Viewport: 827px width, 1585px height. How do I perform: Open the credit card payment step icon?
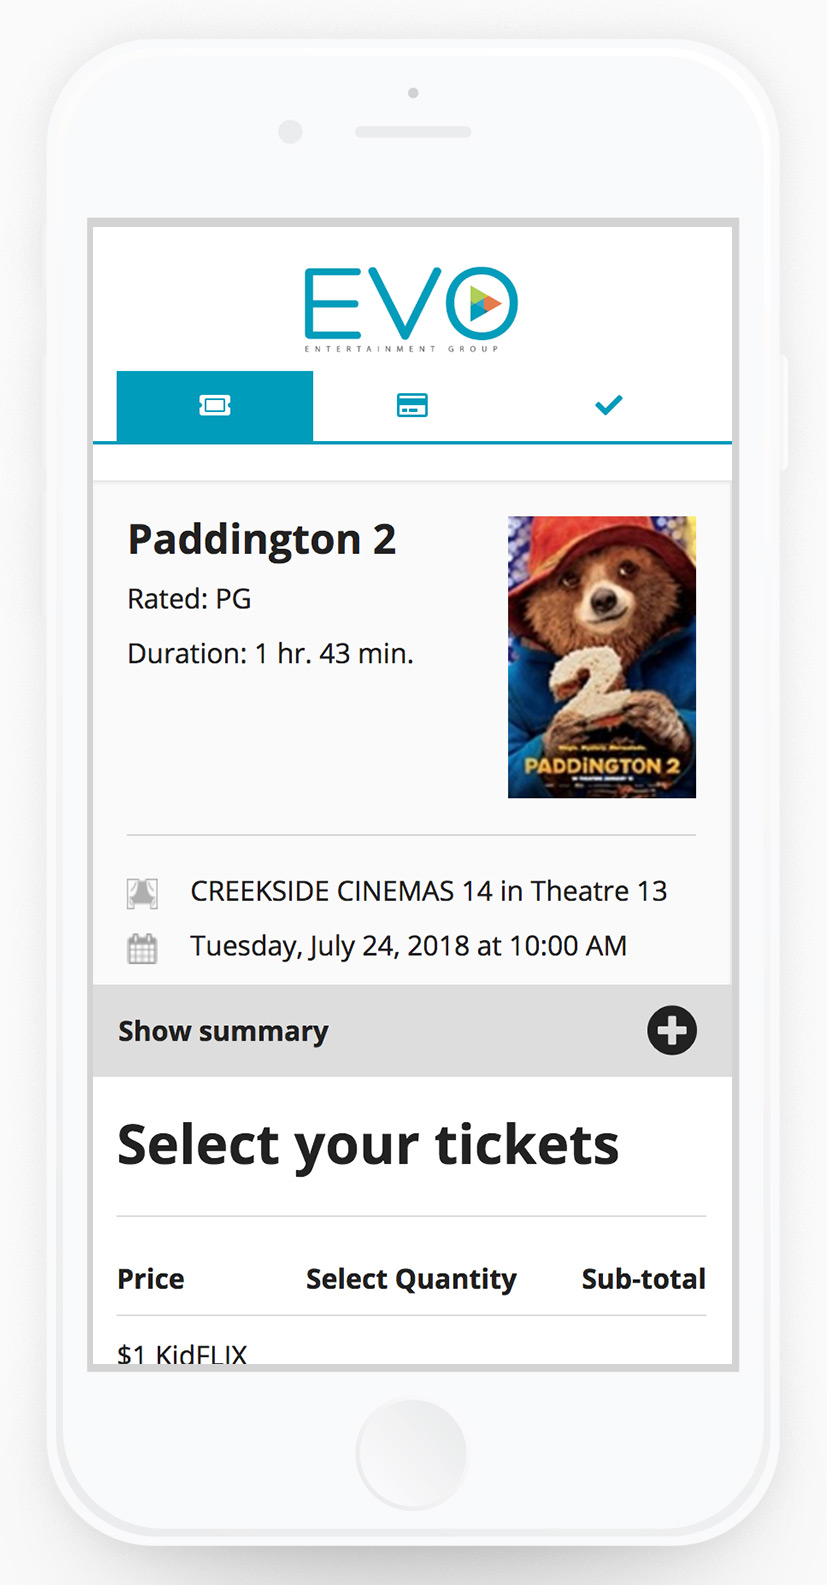(x=411, y=405)
